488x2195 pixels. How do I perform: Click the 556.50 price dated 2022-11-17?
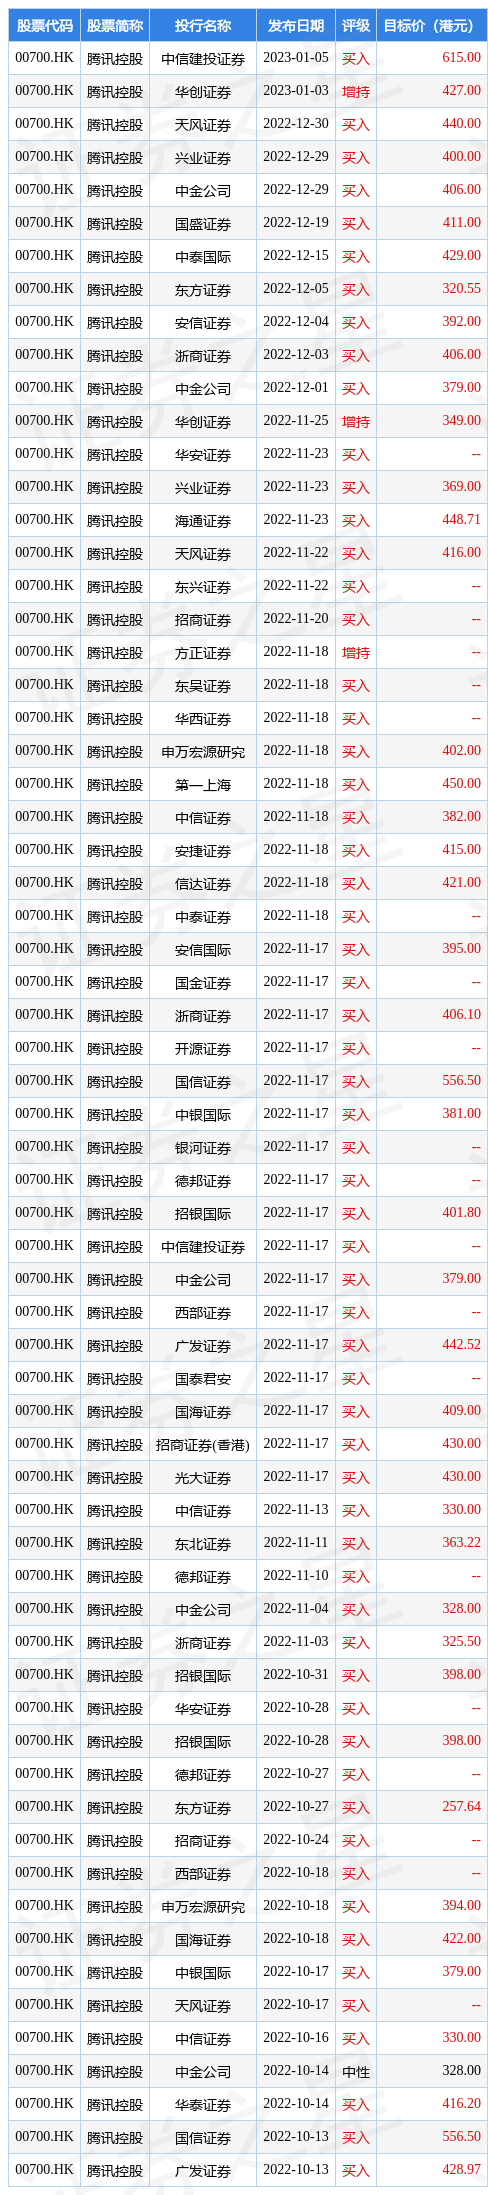coord(461,1081)
